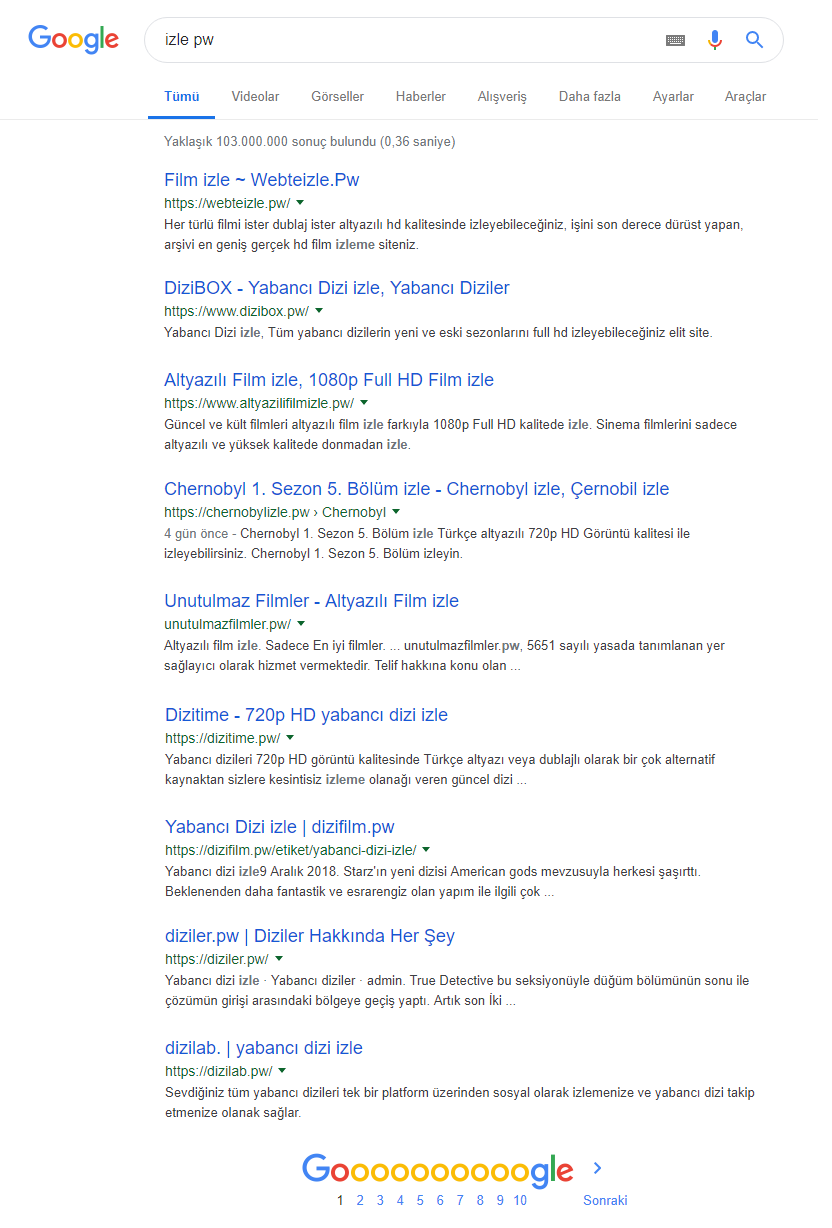832x1228 pixels.
Task: Open Yabancı Dizi izle | dizifilm.pw result
Action: tap(280, 827)
